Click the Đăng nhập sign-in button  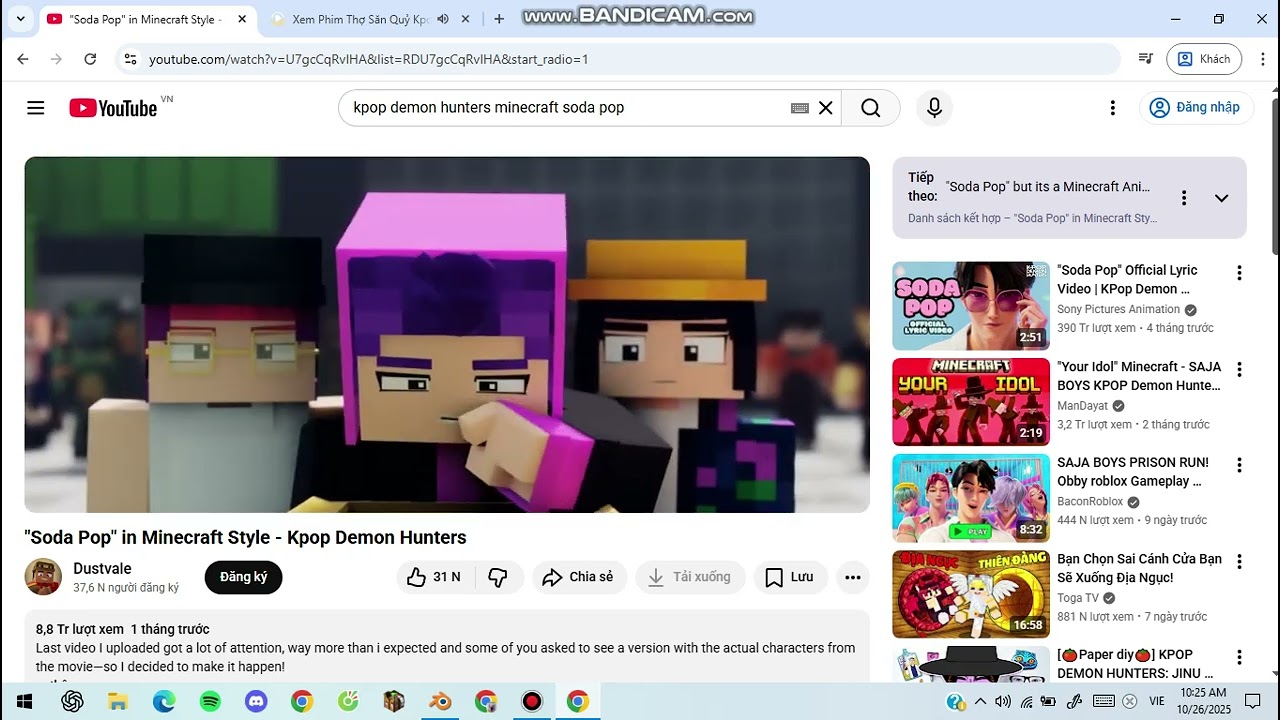(x=1196, y=108)
